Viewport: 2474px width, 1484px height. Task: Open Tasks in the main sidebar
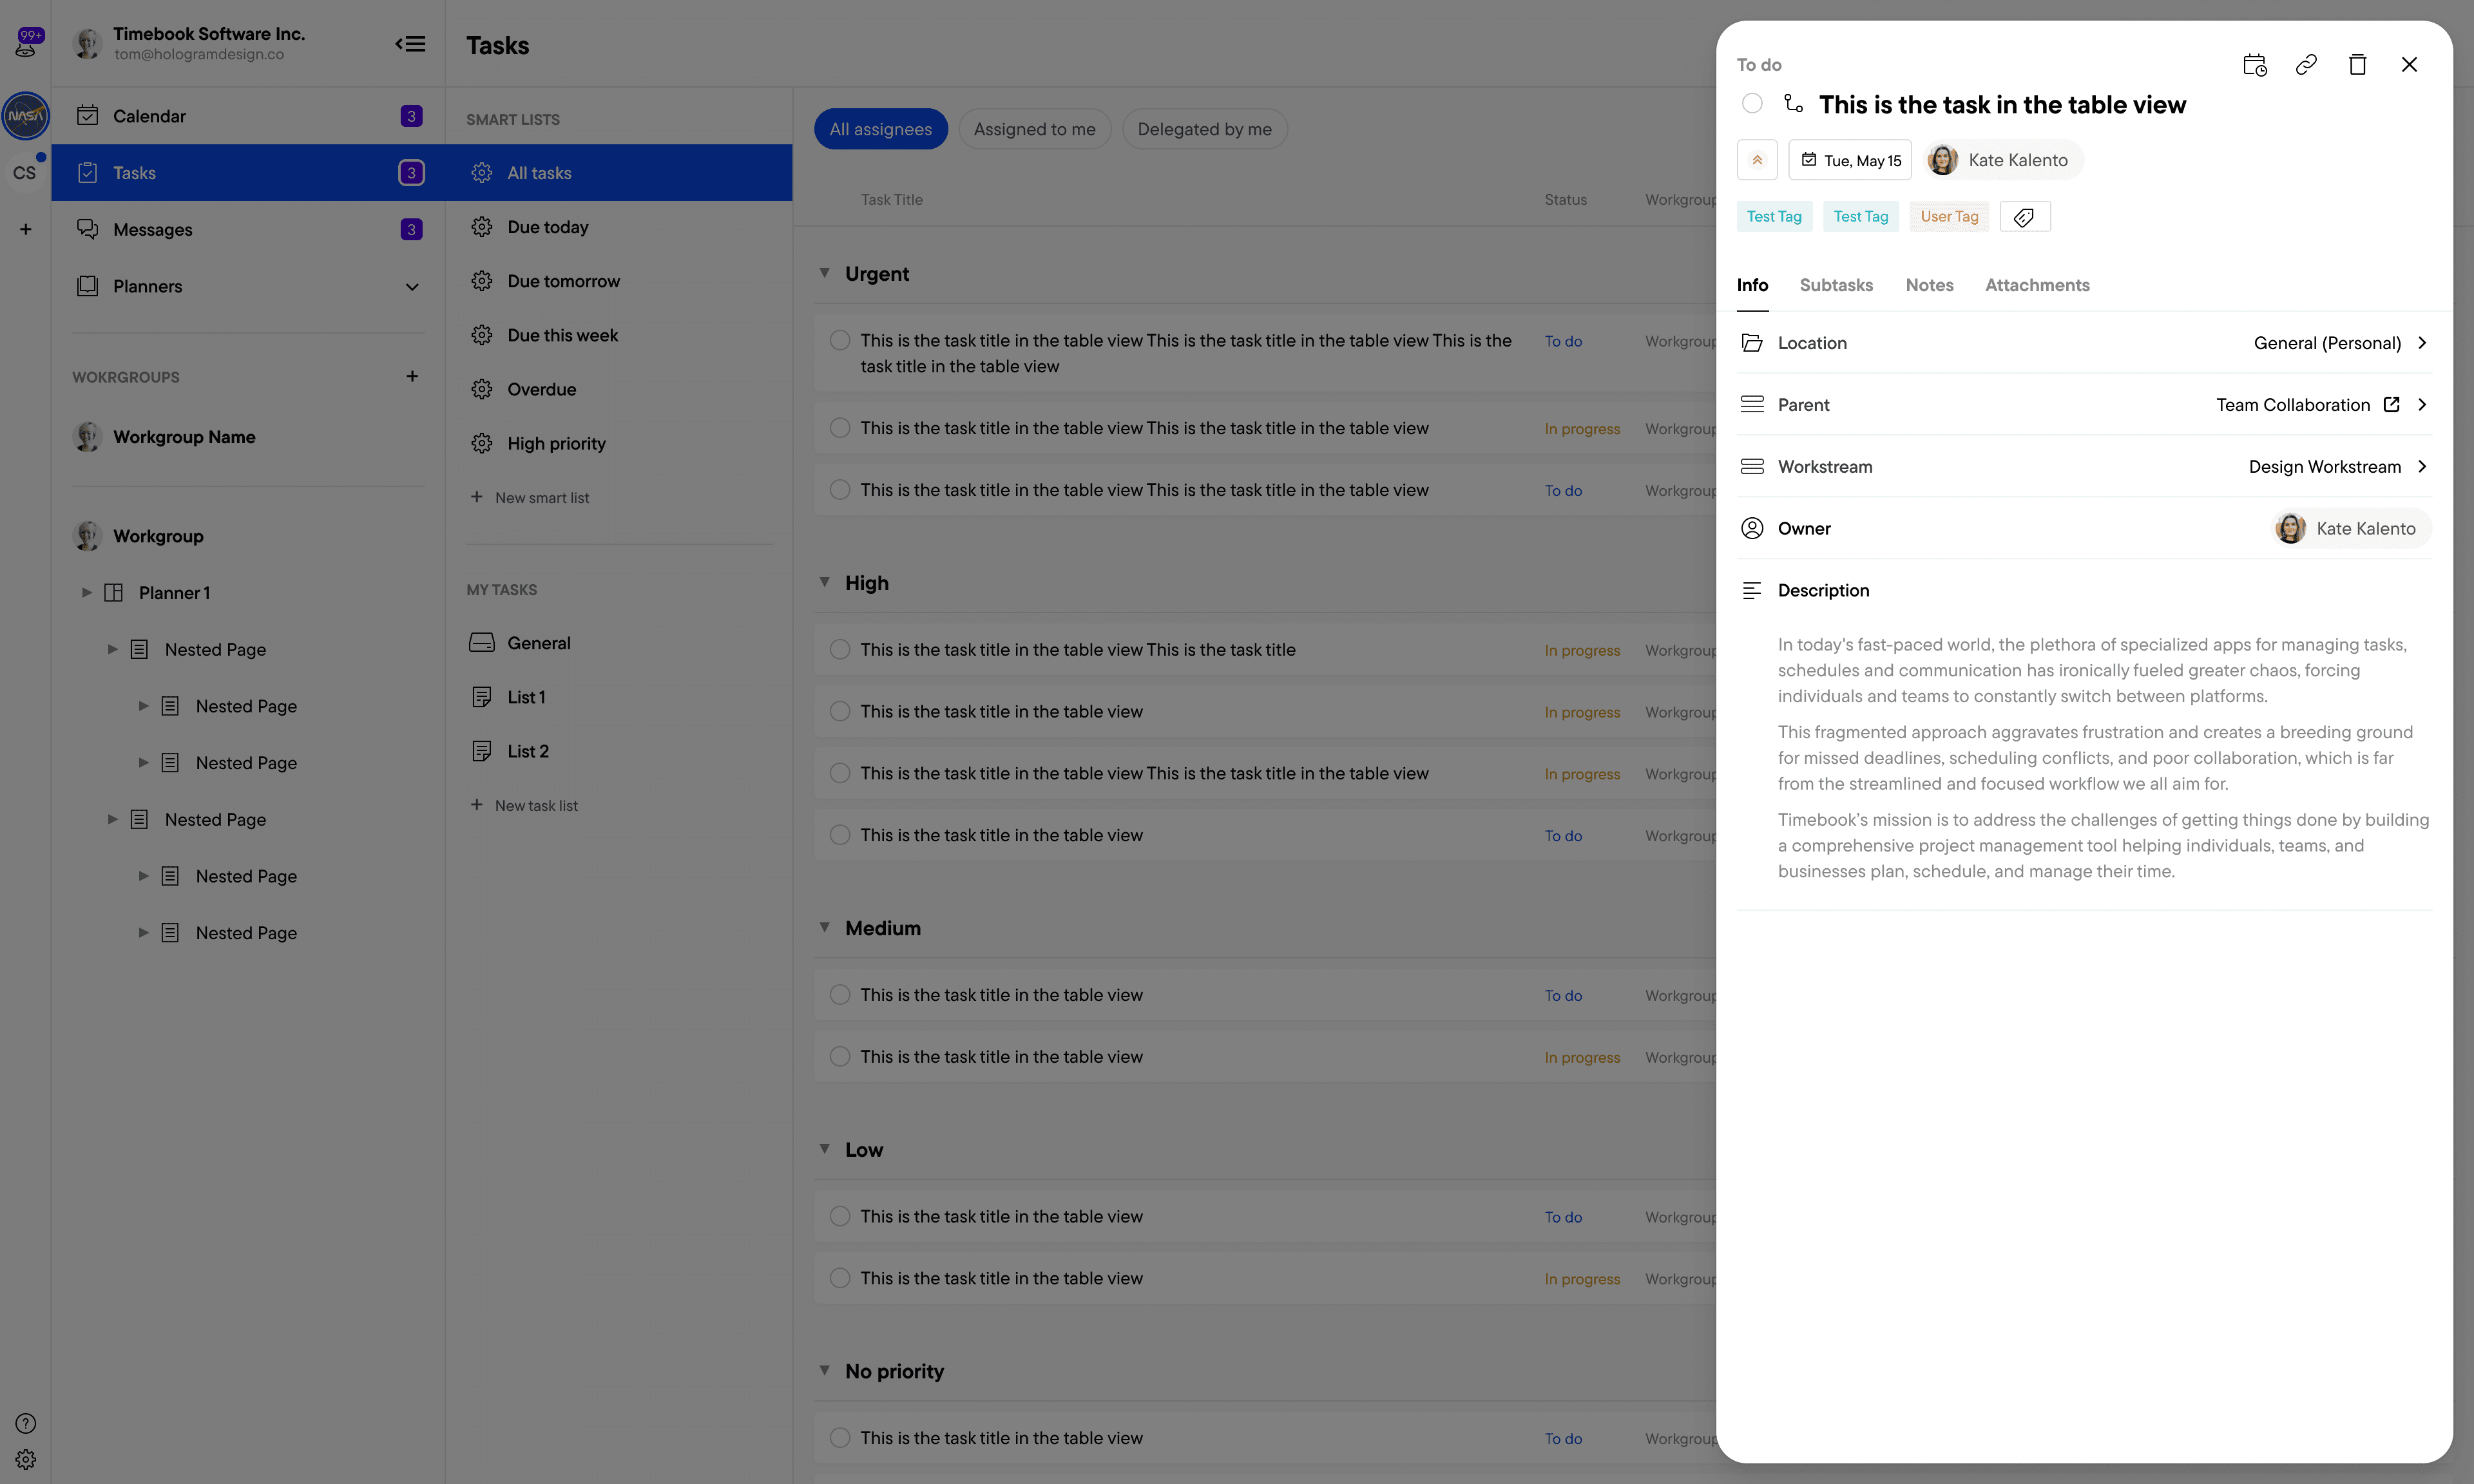(x=248, y=173)
